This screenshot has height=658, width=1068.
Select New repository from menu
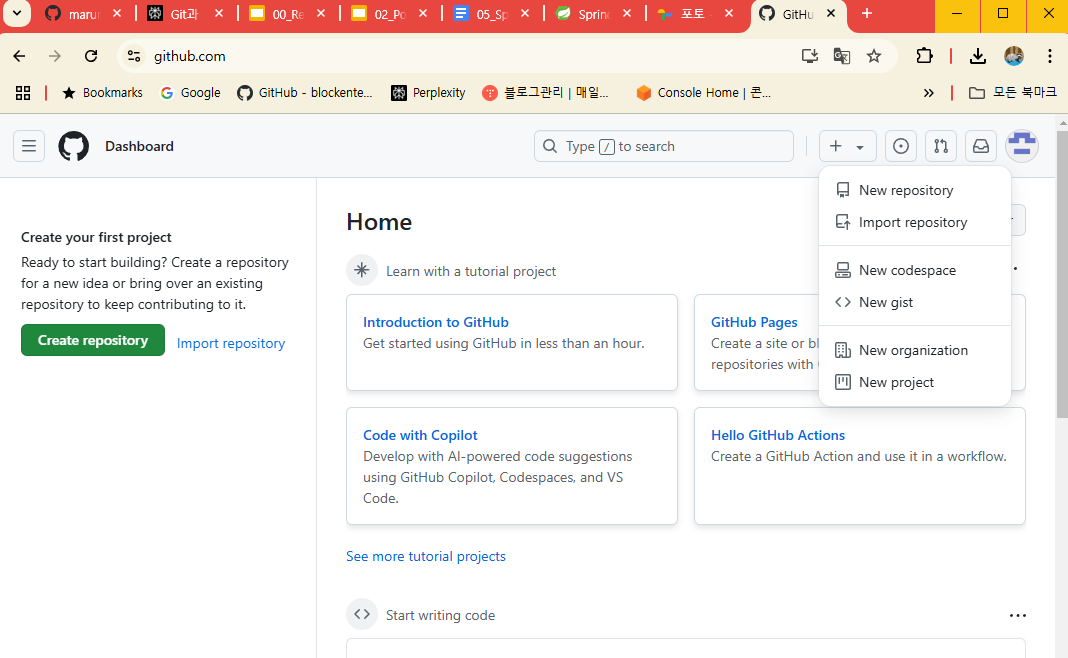point(915,190)
